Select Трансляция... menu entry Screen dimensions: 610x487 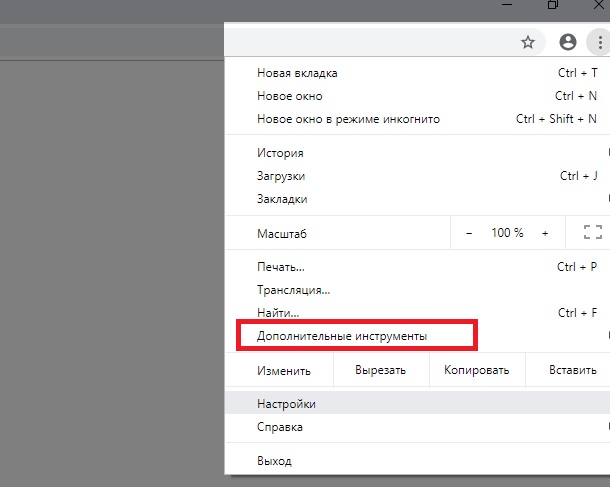[x=293, y=290]
